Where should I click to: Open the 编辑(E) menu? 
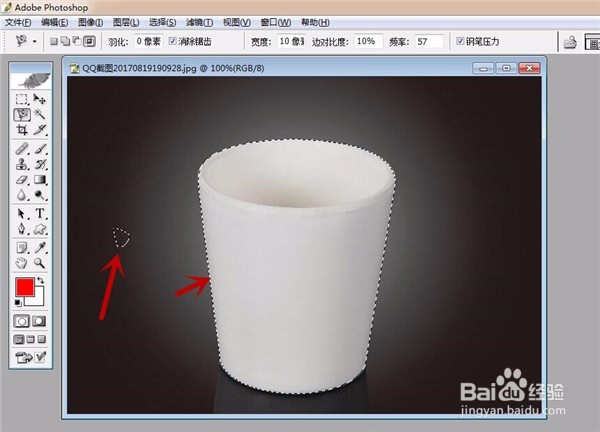(x=54, y=23)
